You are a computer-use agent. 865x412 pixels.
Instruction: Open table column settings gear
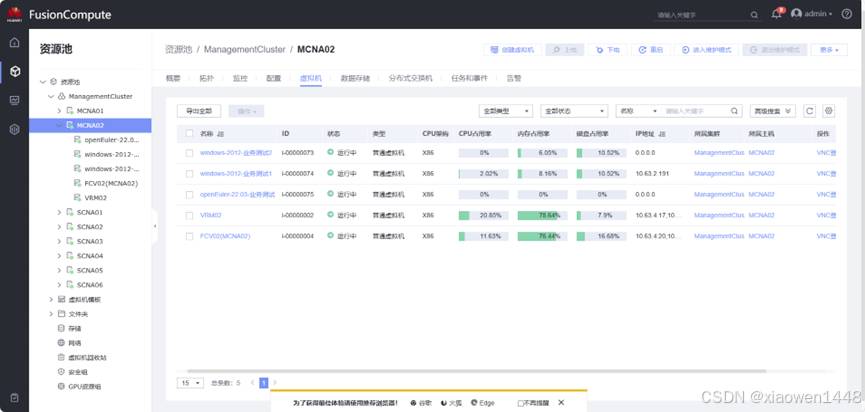(828, 111)
